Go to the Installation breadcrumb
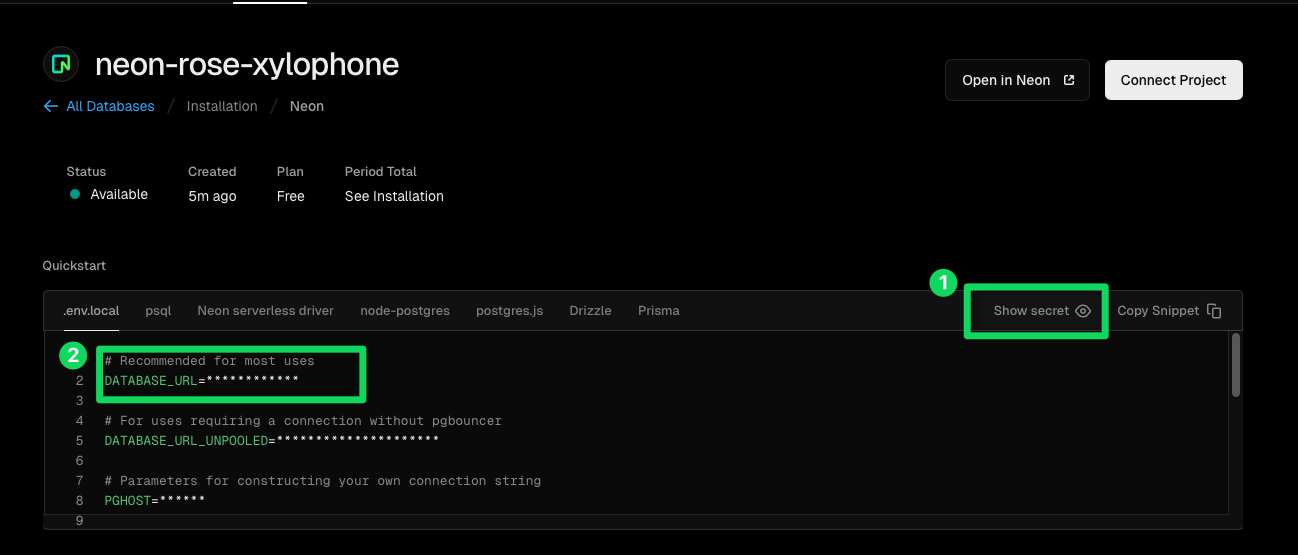This screenshot has width=1298, height=555. point(222,106)
